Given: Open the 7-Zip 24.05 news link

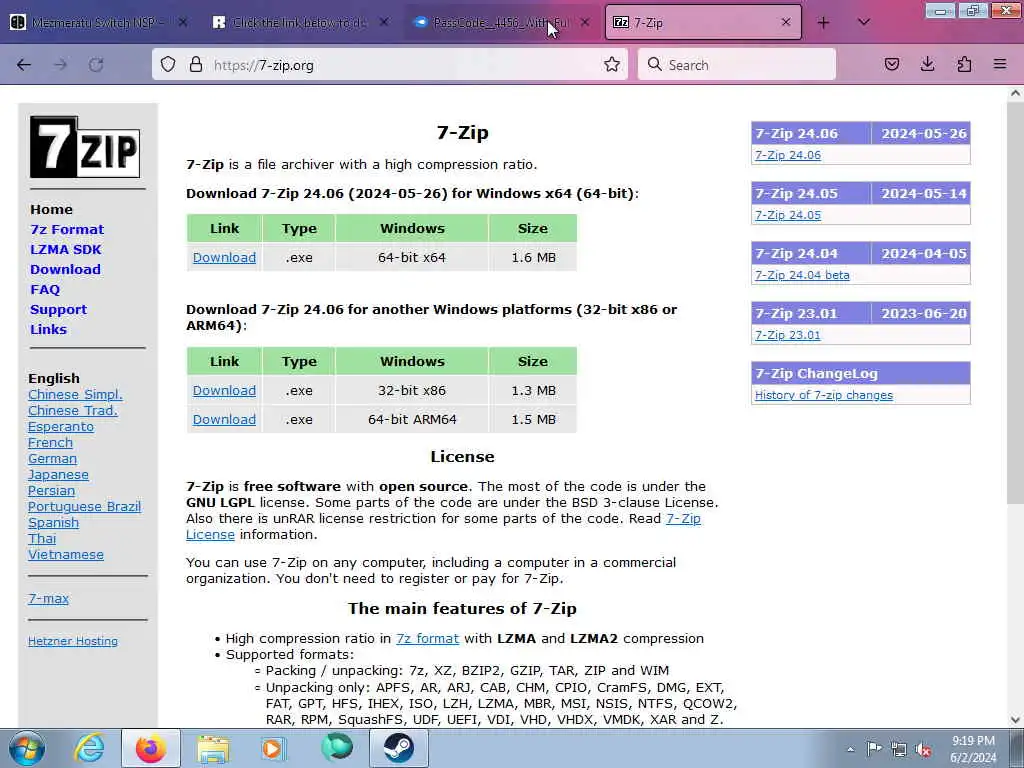Looking at the screenshot, I should click(x=788, y=215).
